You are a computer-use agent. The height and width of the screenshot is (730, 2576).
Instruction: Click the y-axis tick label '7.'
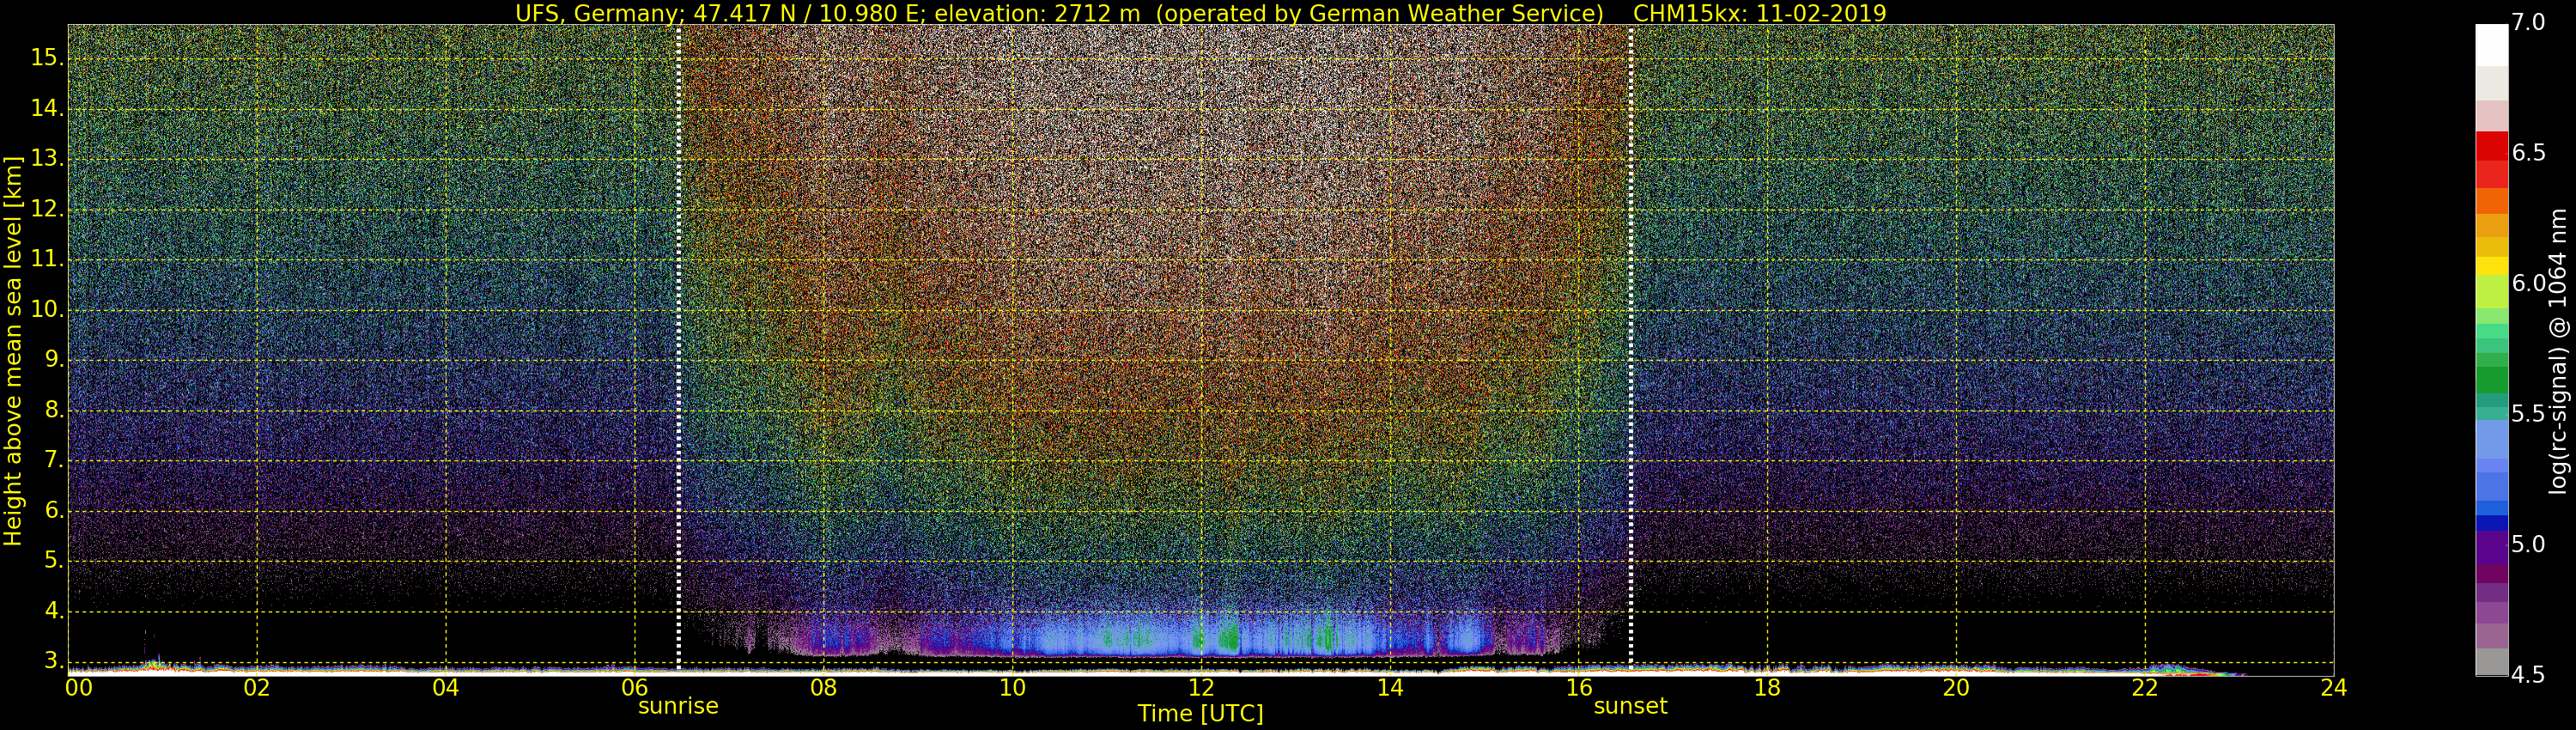pos(52,460)
